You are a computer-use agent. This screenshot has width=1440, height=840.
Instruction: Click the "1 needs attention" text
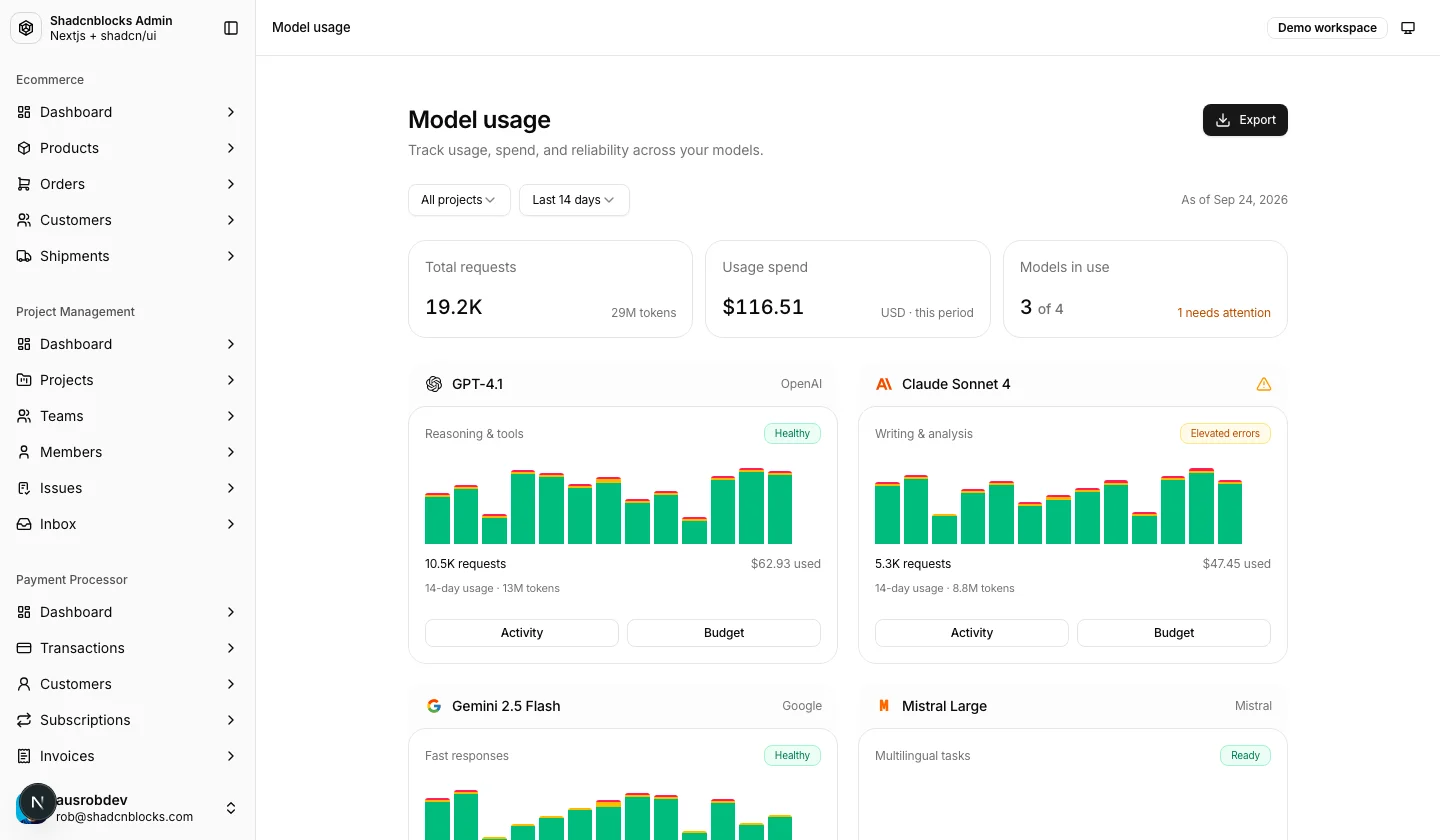[x=1224, y=313]
